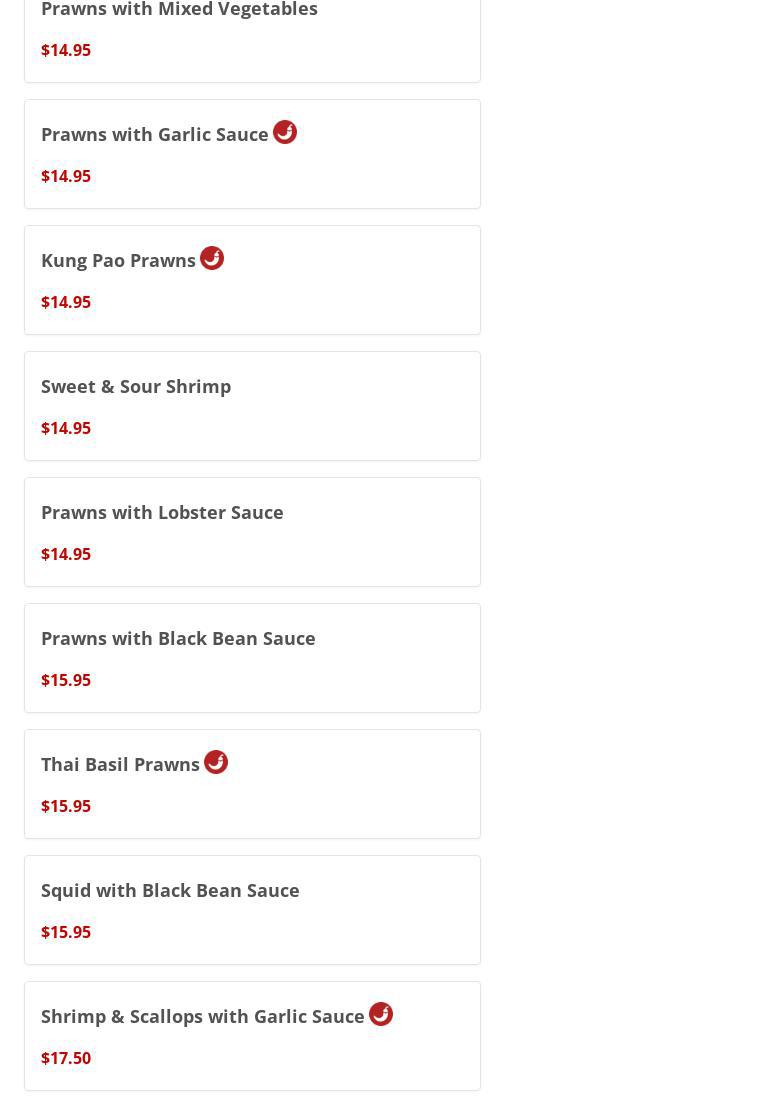This screenshot has height=1100, width=770.
Task: Click the $15.95 price under Thai Basil Prawns
Action: pyautogui.click(x=66, y=806)
